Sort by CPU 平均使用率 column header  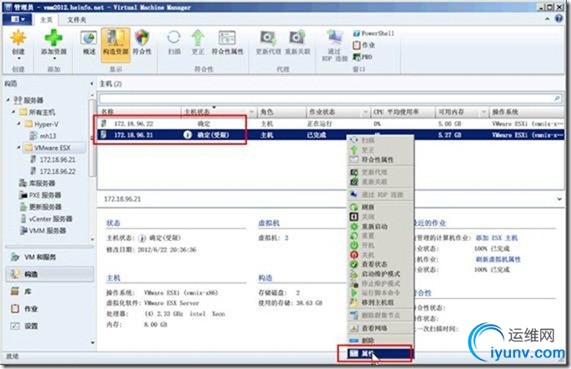[x=403, y=112]
